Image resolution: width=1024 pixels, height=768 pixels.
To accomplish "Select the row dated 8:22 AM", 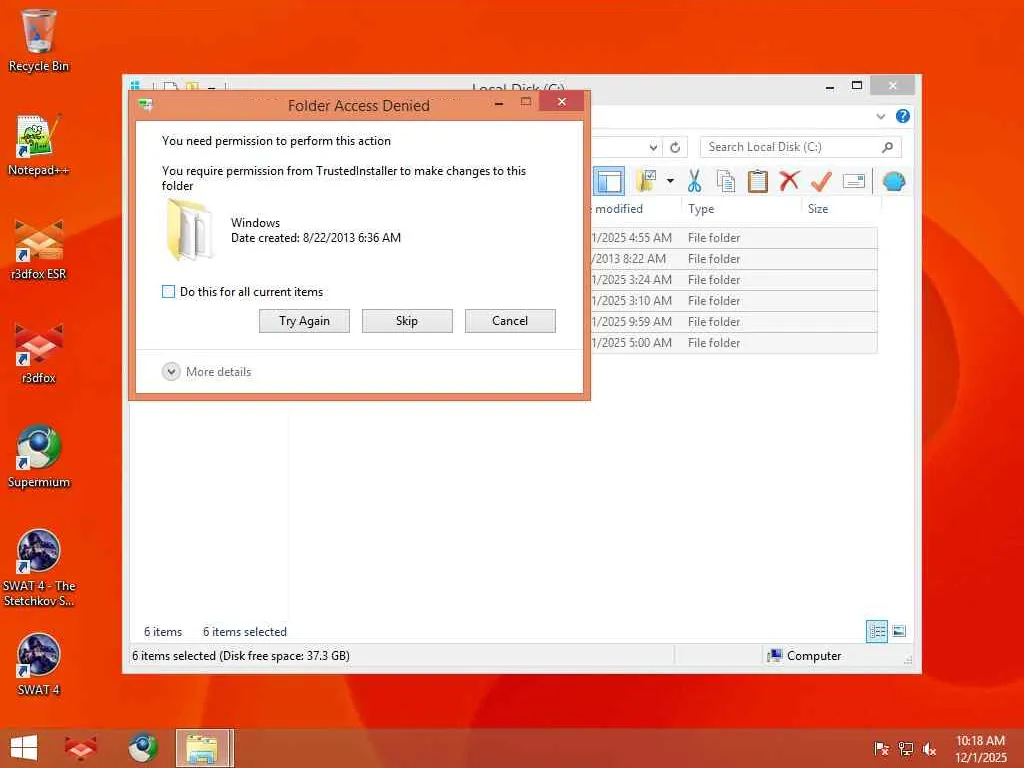I will [734, 259].
